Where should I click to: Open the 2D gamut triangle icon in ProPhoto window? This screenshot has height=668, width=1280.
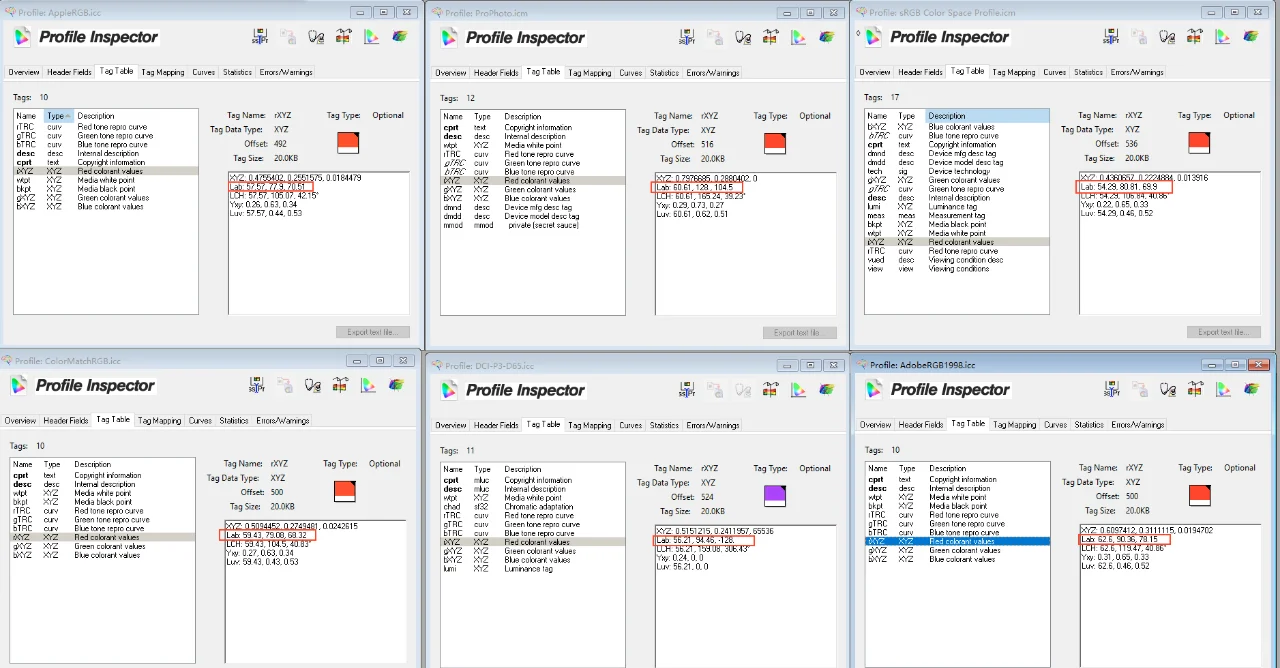pos(799,37)
